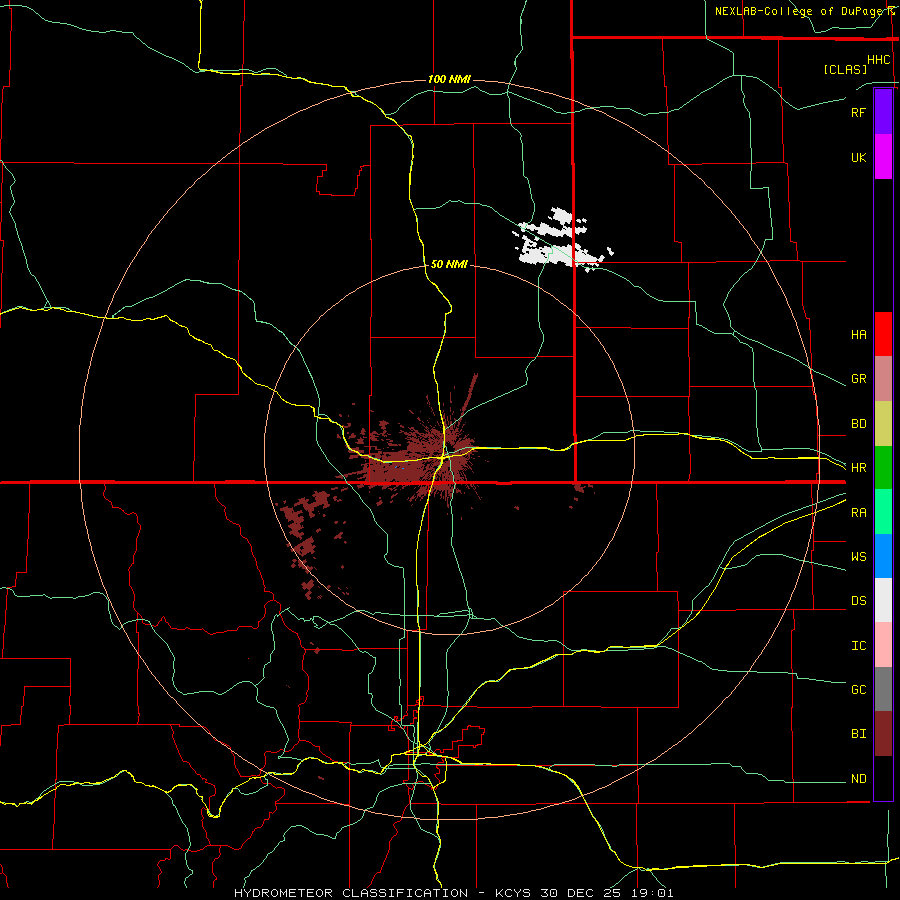Click the GC legend label
Image resolution: width=900 pixels, height=900 pixels.
tap(858, 689)
